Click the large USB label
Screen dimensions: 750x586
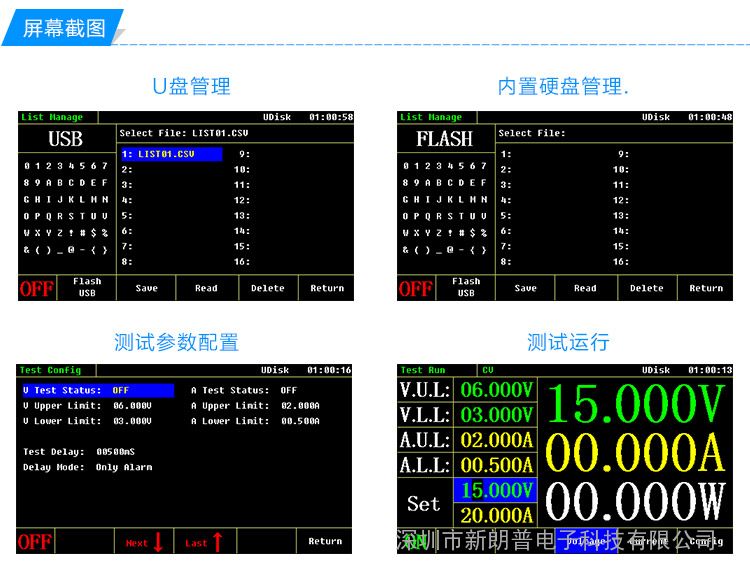tap(66, 139)
